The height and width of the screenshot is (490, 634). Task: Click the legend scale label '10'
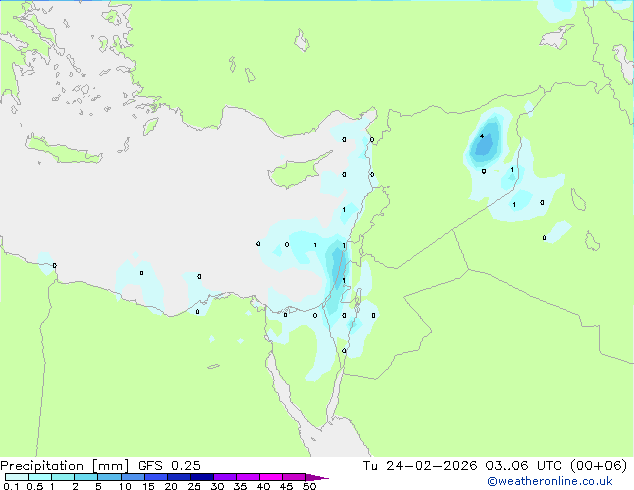pos(125,486)
